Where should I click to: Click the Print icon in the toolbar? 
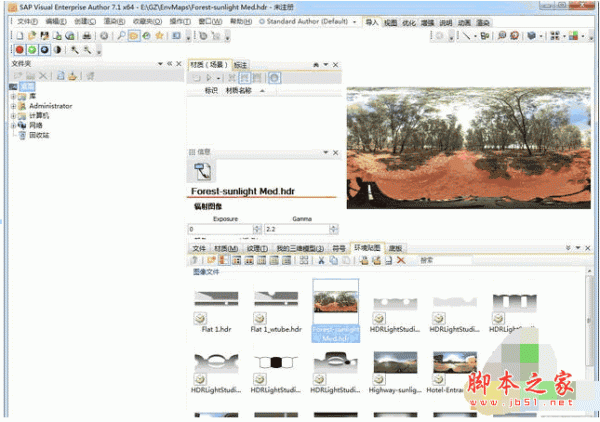(87, 36)
